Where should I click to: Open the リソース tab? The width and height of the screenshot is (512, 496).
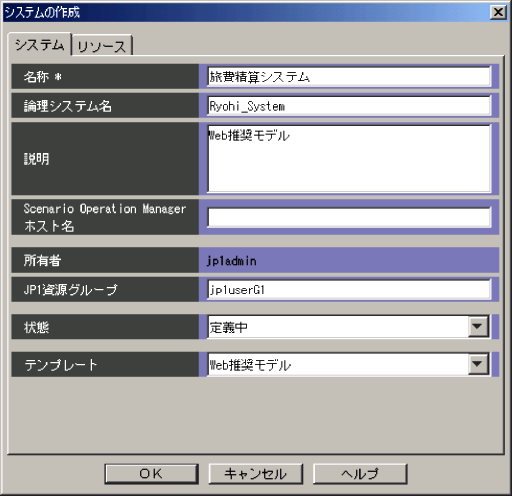coord(102,45)
